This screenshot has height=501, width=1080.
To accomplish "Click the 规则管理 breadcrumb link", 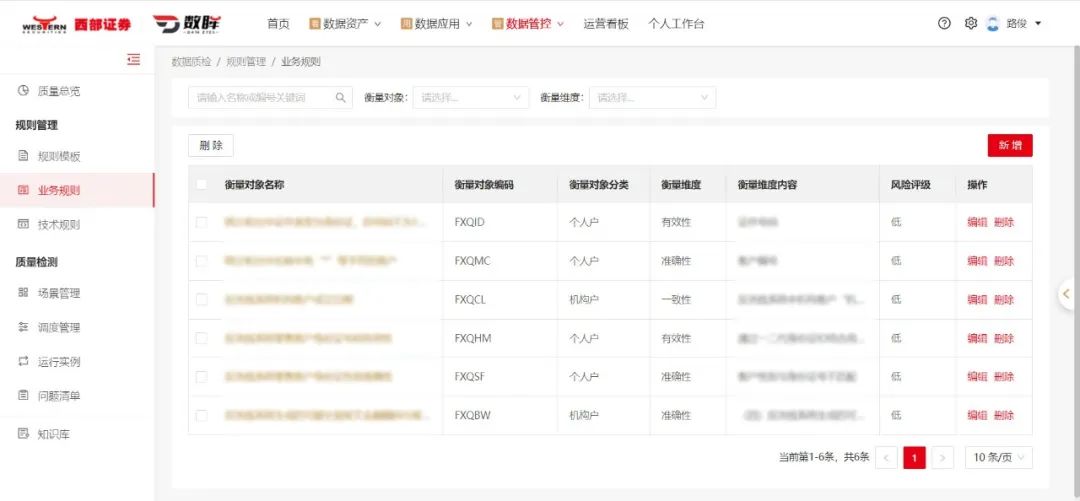I will [246, 61].
